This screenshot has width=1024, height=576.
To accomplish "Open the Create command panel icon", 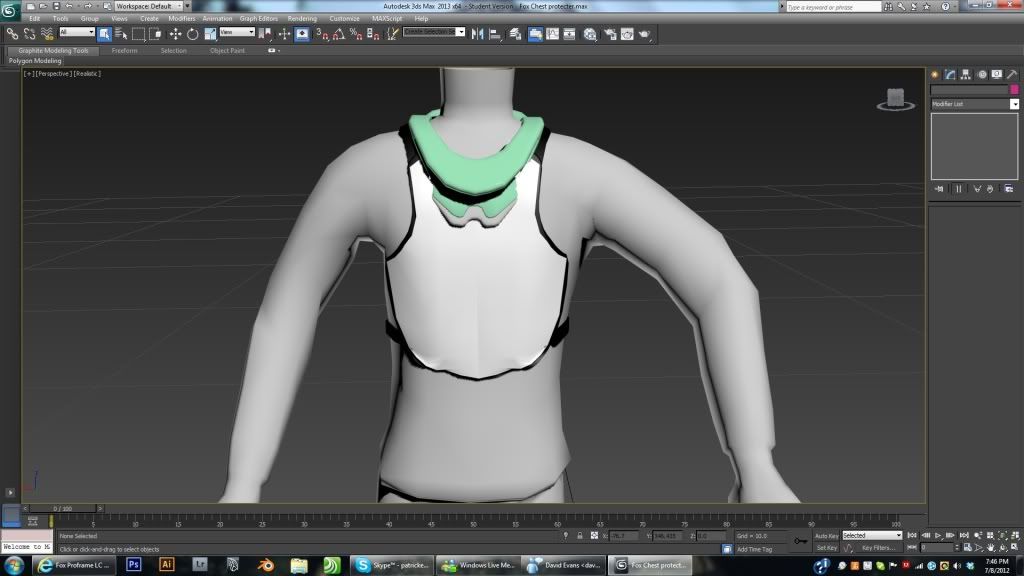I will tap(935, 74).
